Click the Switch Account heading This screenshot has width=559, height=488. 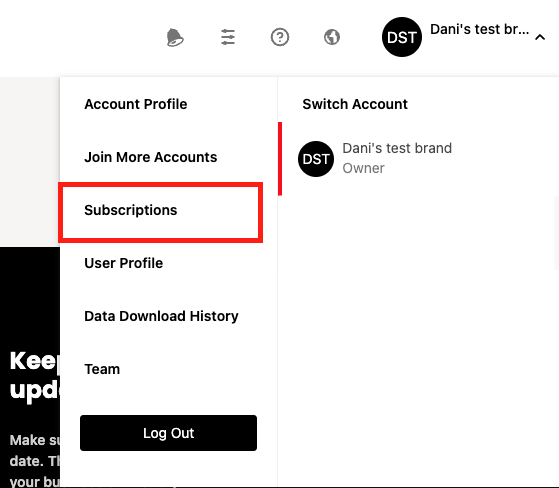pyautogui.click(x=355, y=104)
